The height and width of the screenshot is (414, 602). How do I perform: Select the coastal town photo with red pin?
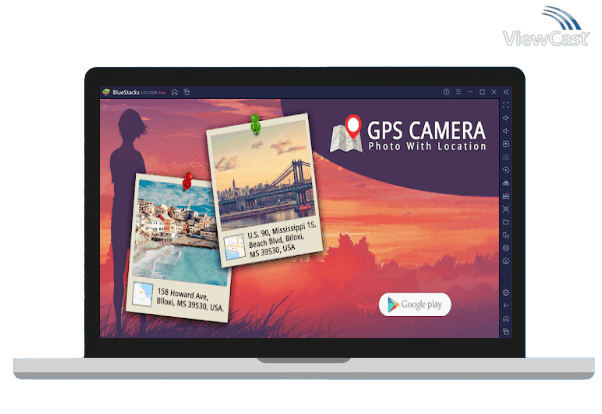pos(179,248)
